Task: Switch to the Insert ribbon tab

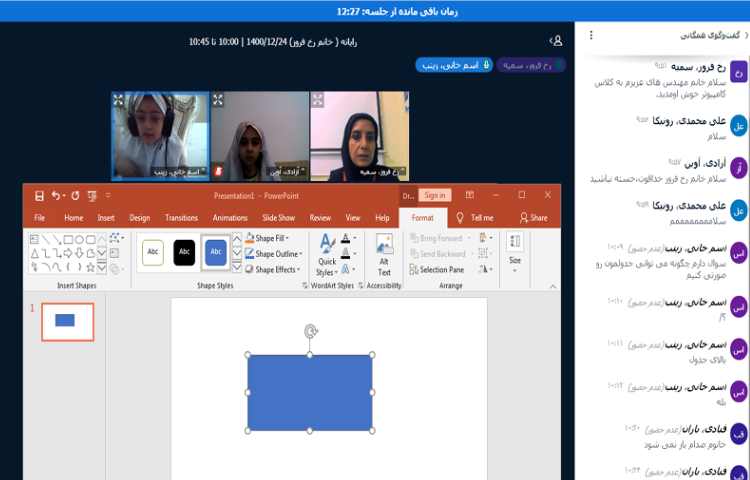Action: [x=106, y=218]
